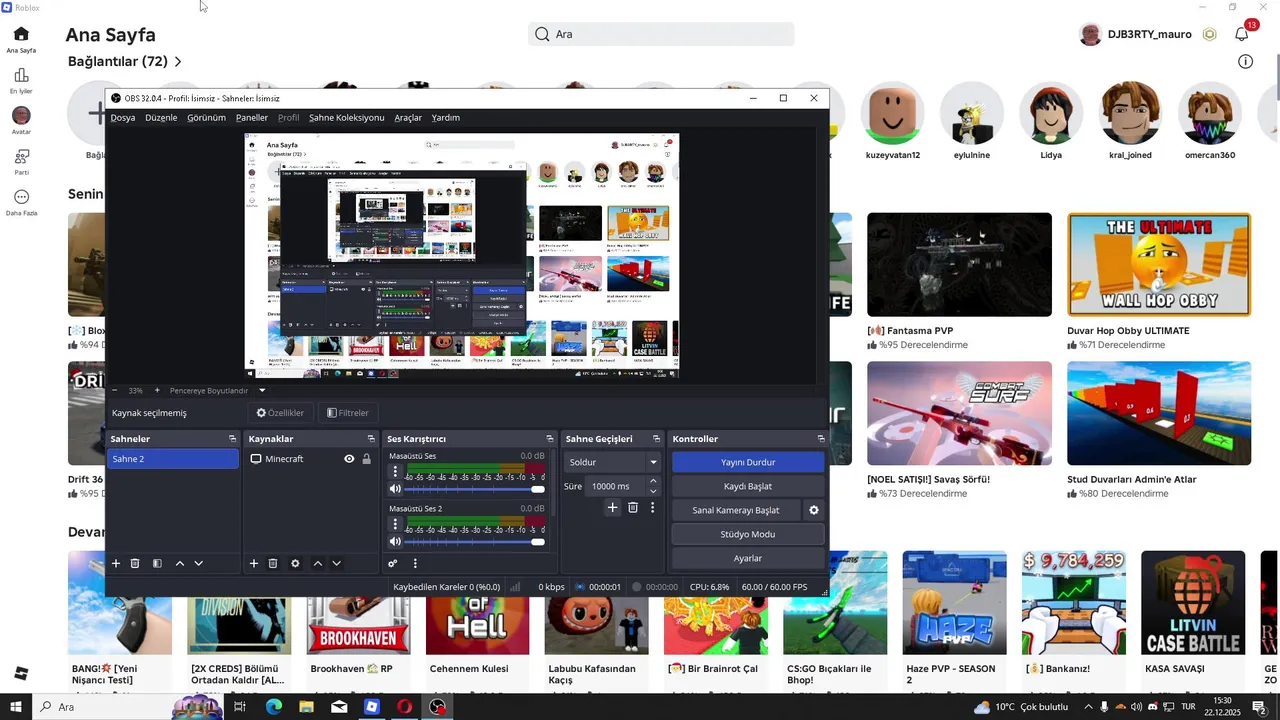Image resolution: width=1280 pixels, height=720 pixels.
Task: Adjust Masaüstü Ses 2 volume slider
Action: pos(475,541)
